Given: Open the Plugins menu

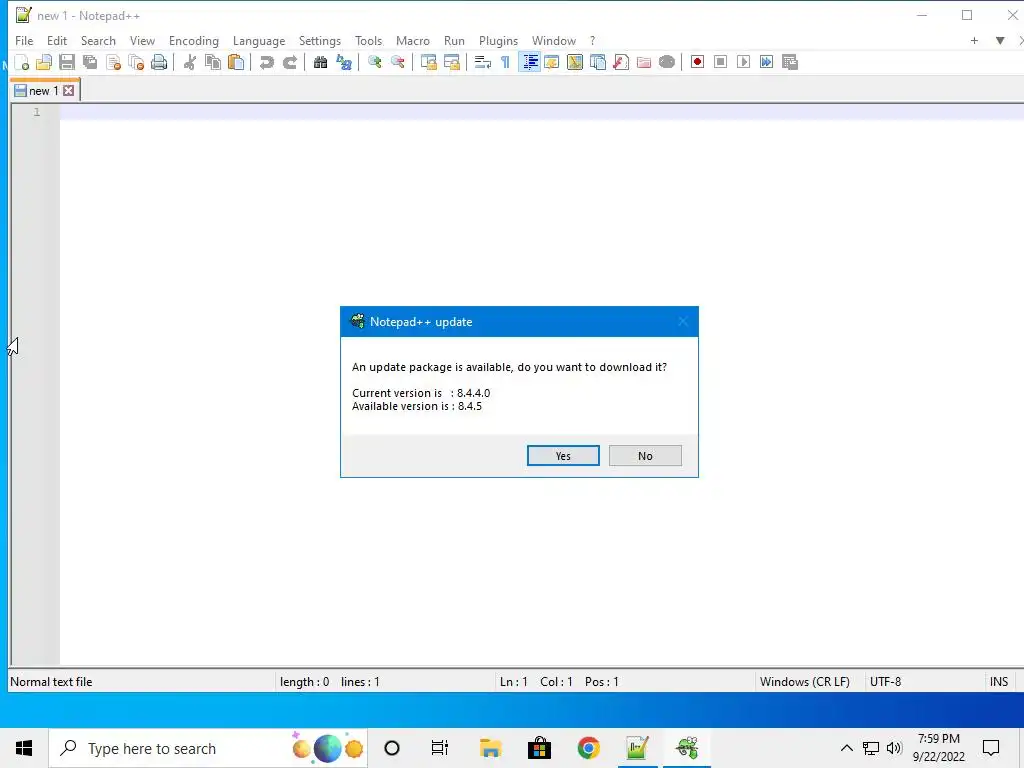Looking at the screenshot, I should pos(498,40).
